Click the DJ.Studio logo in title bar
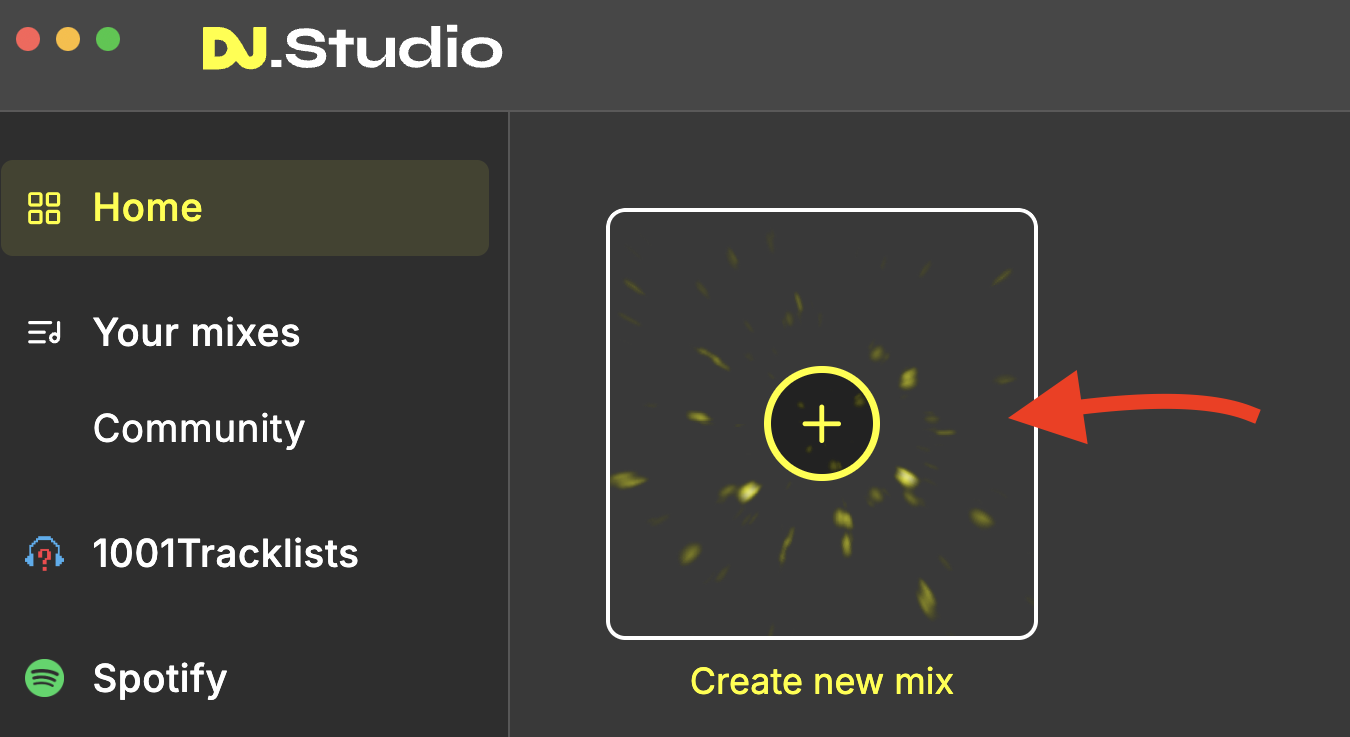The image size is (1350, 737). (x=352, y=48)
